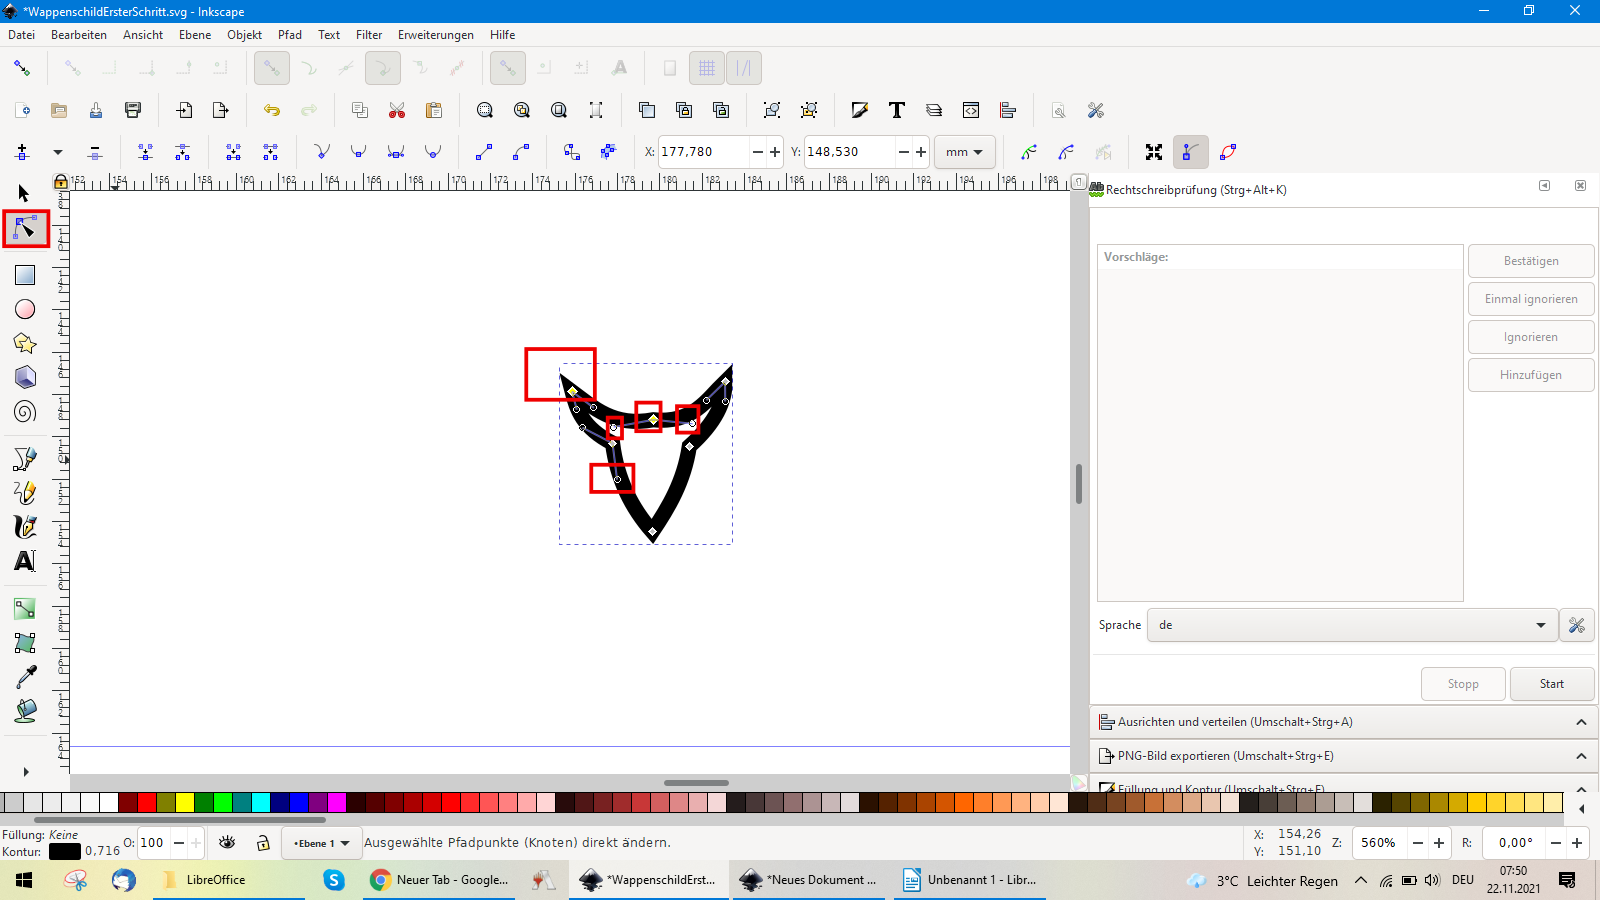Open the Sprache language dropdown
The width and height of the screenshot is (1600, 900).
(x=1351, y=625)
